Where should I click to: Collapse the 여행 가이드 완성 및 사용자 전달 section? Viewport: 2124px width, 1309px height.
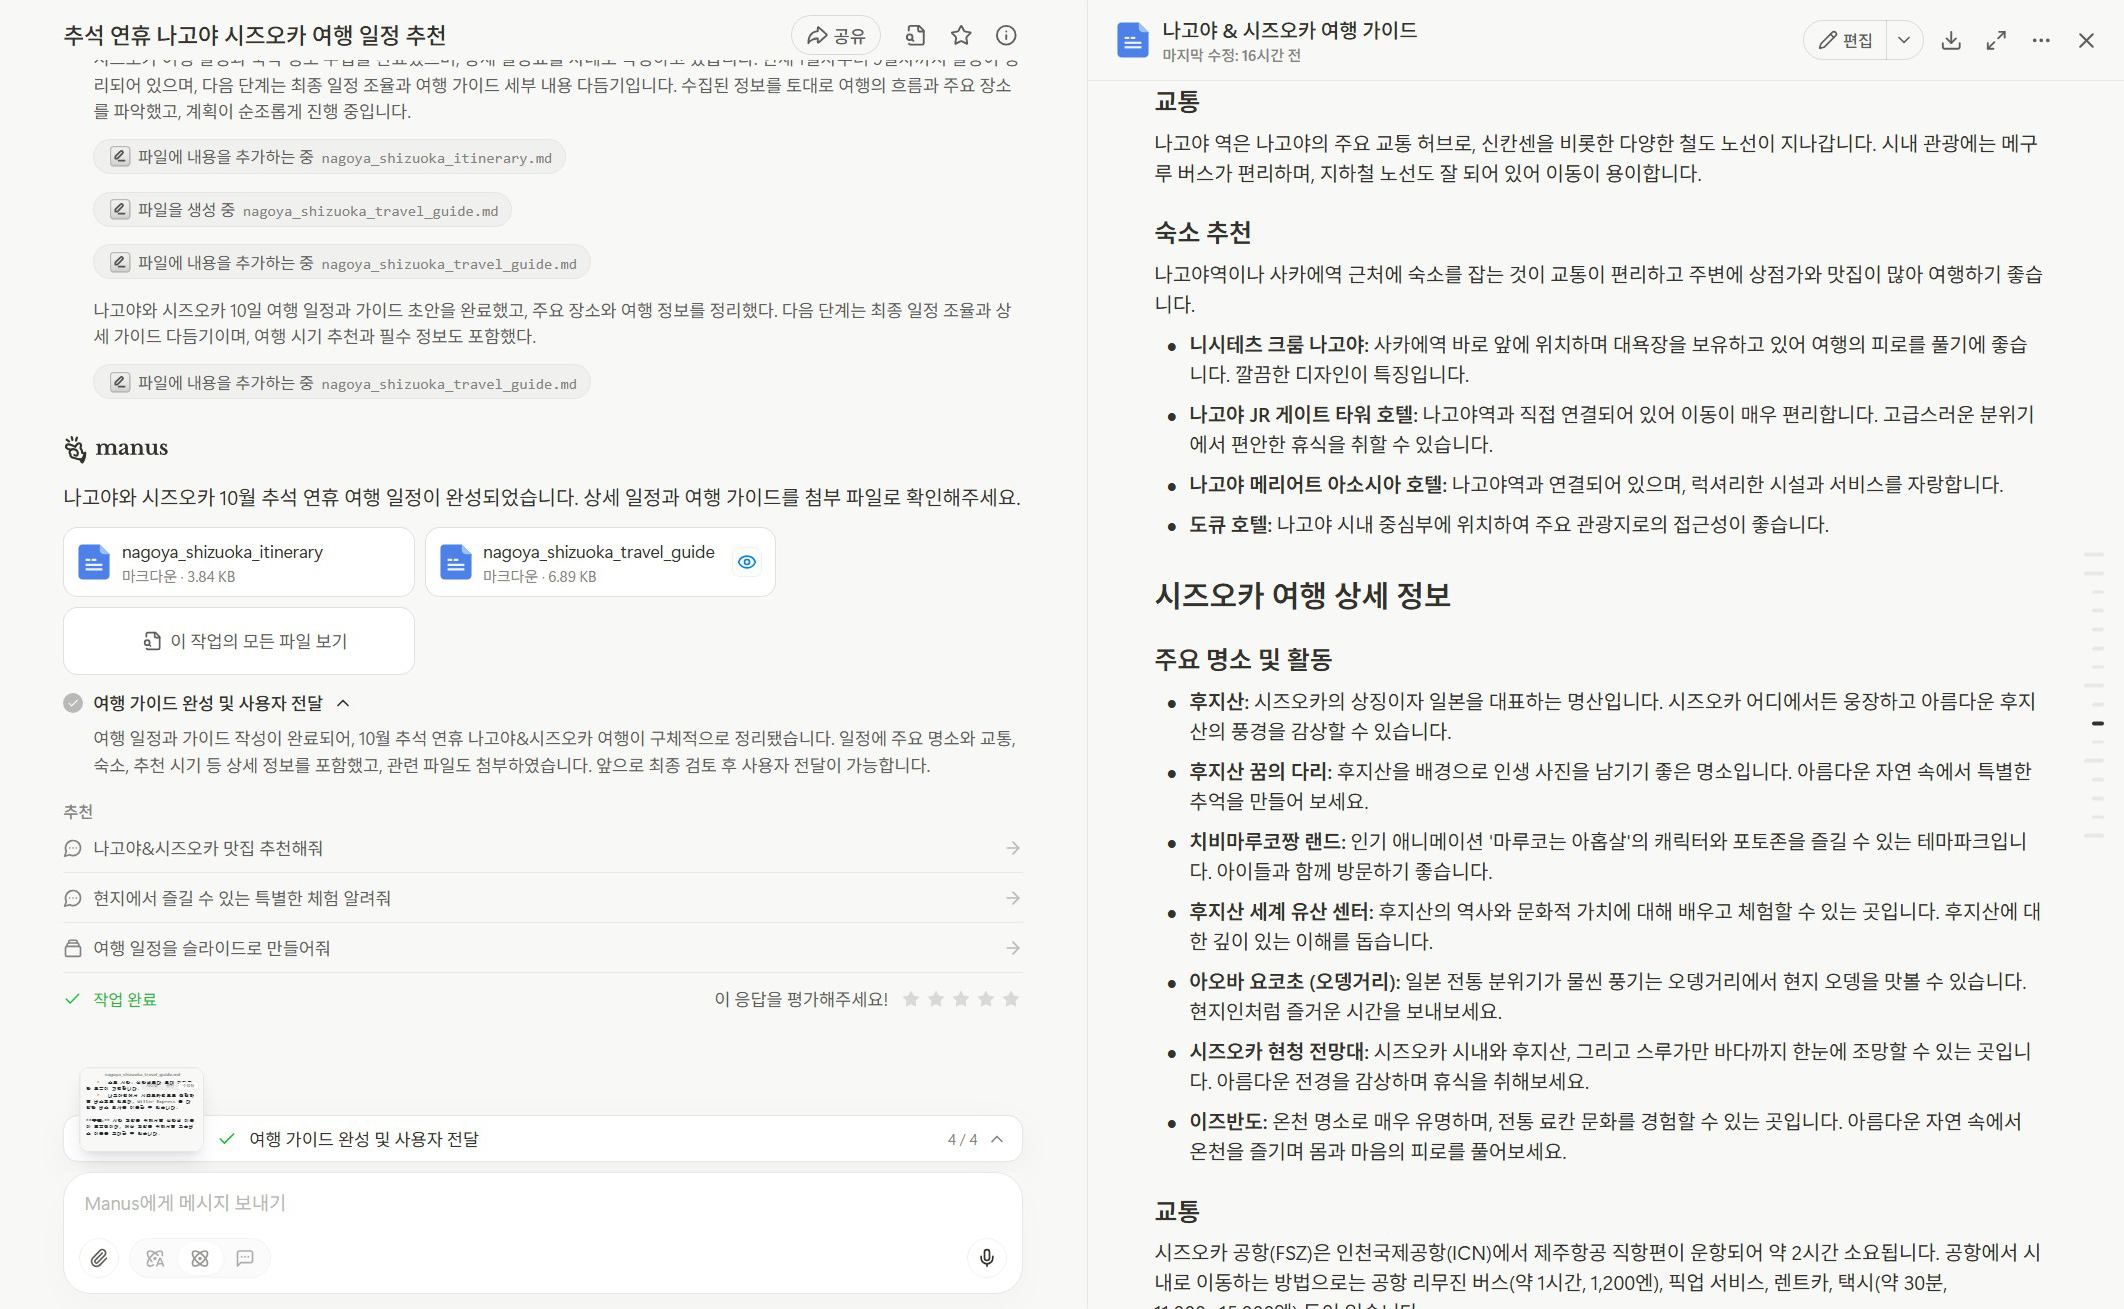[343, 703]
